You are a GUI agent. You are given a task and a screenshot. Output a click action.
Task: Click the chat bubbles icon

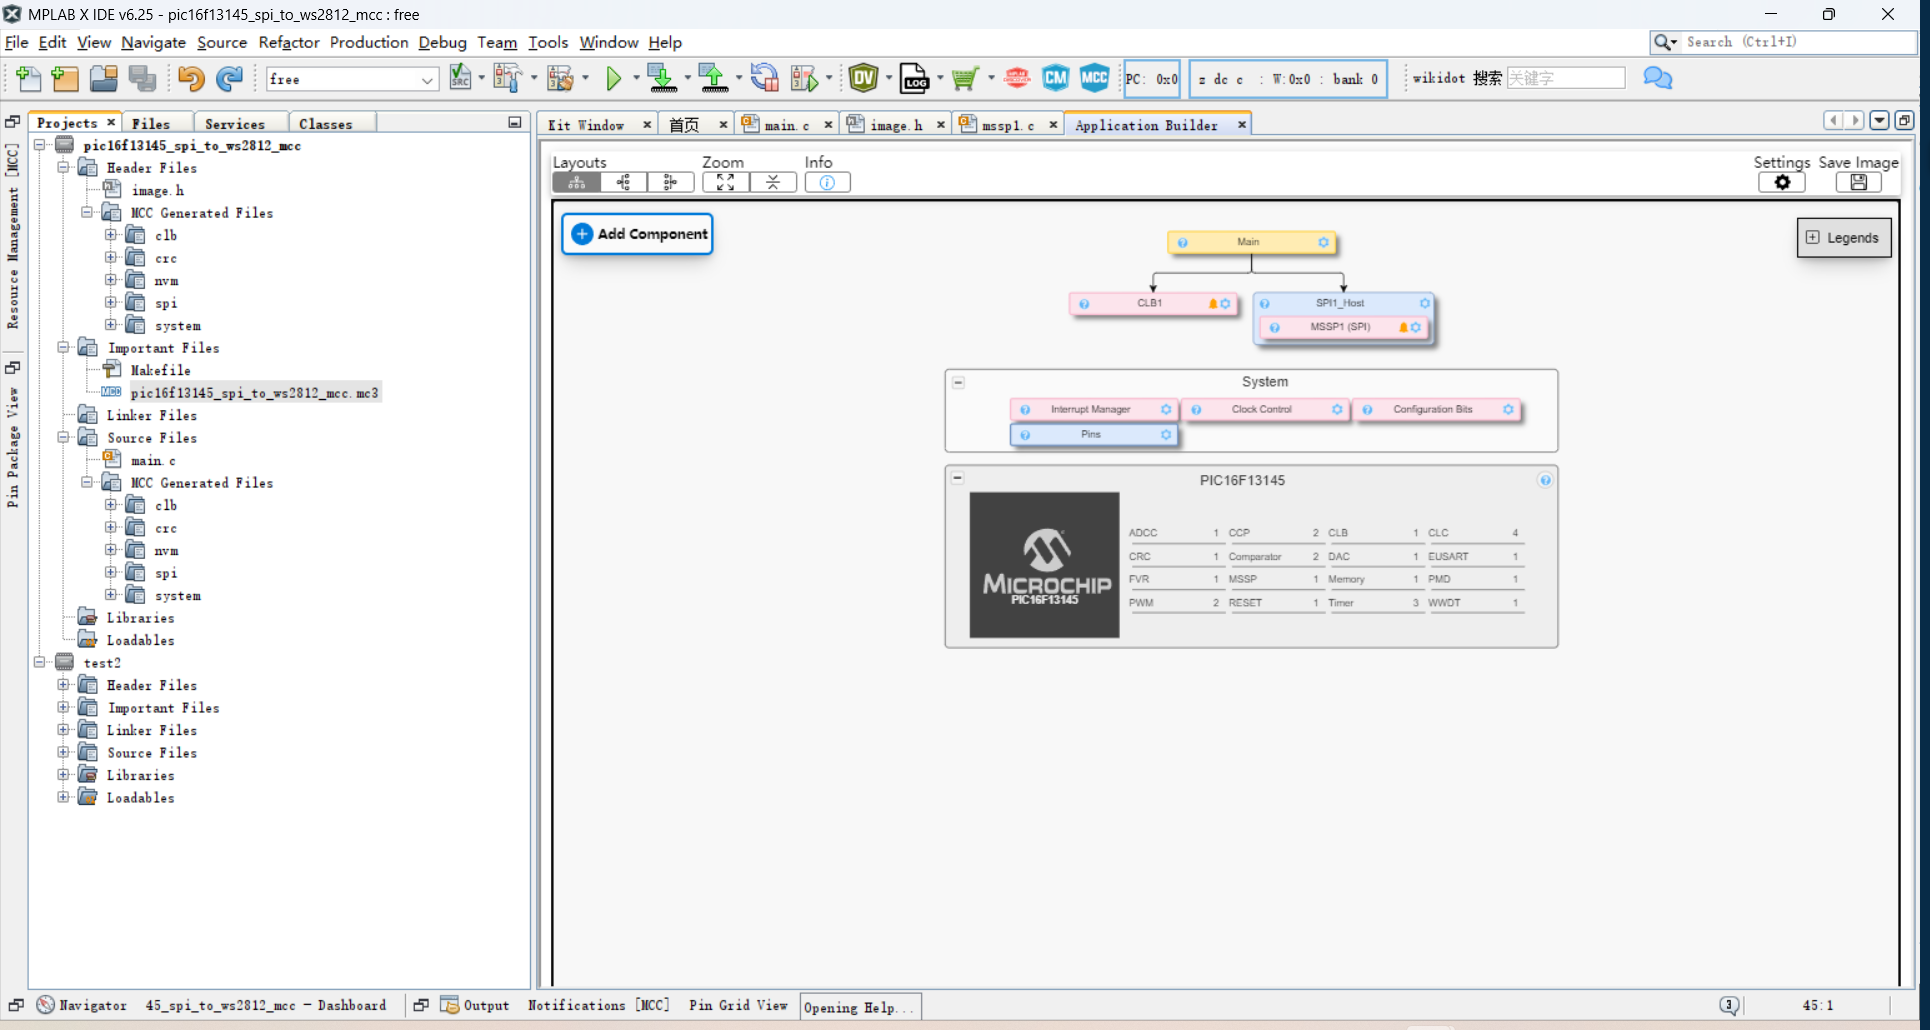(1658, 78)
